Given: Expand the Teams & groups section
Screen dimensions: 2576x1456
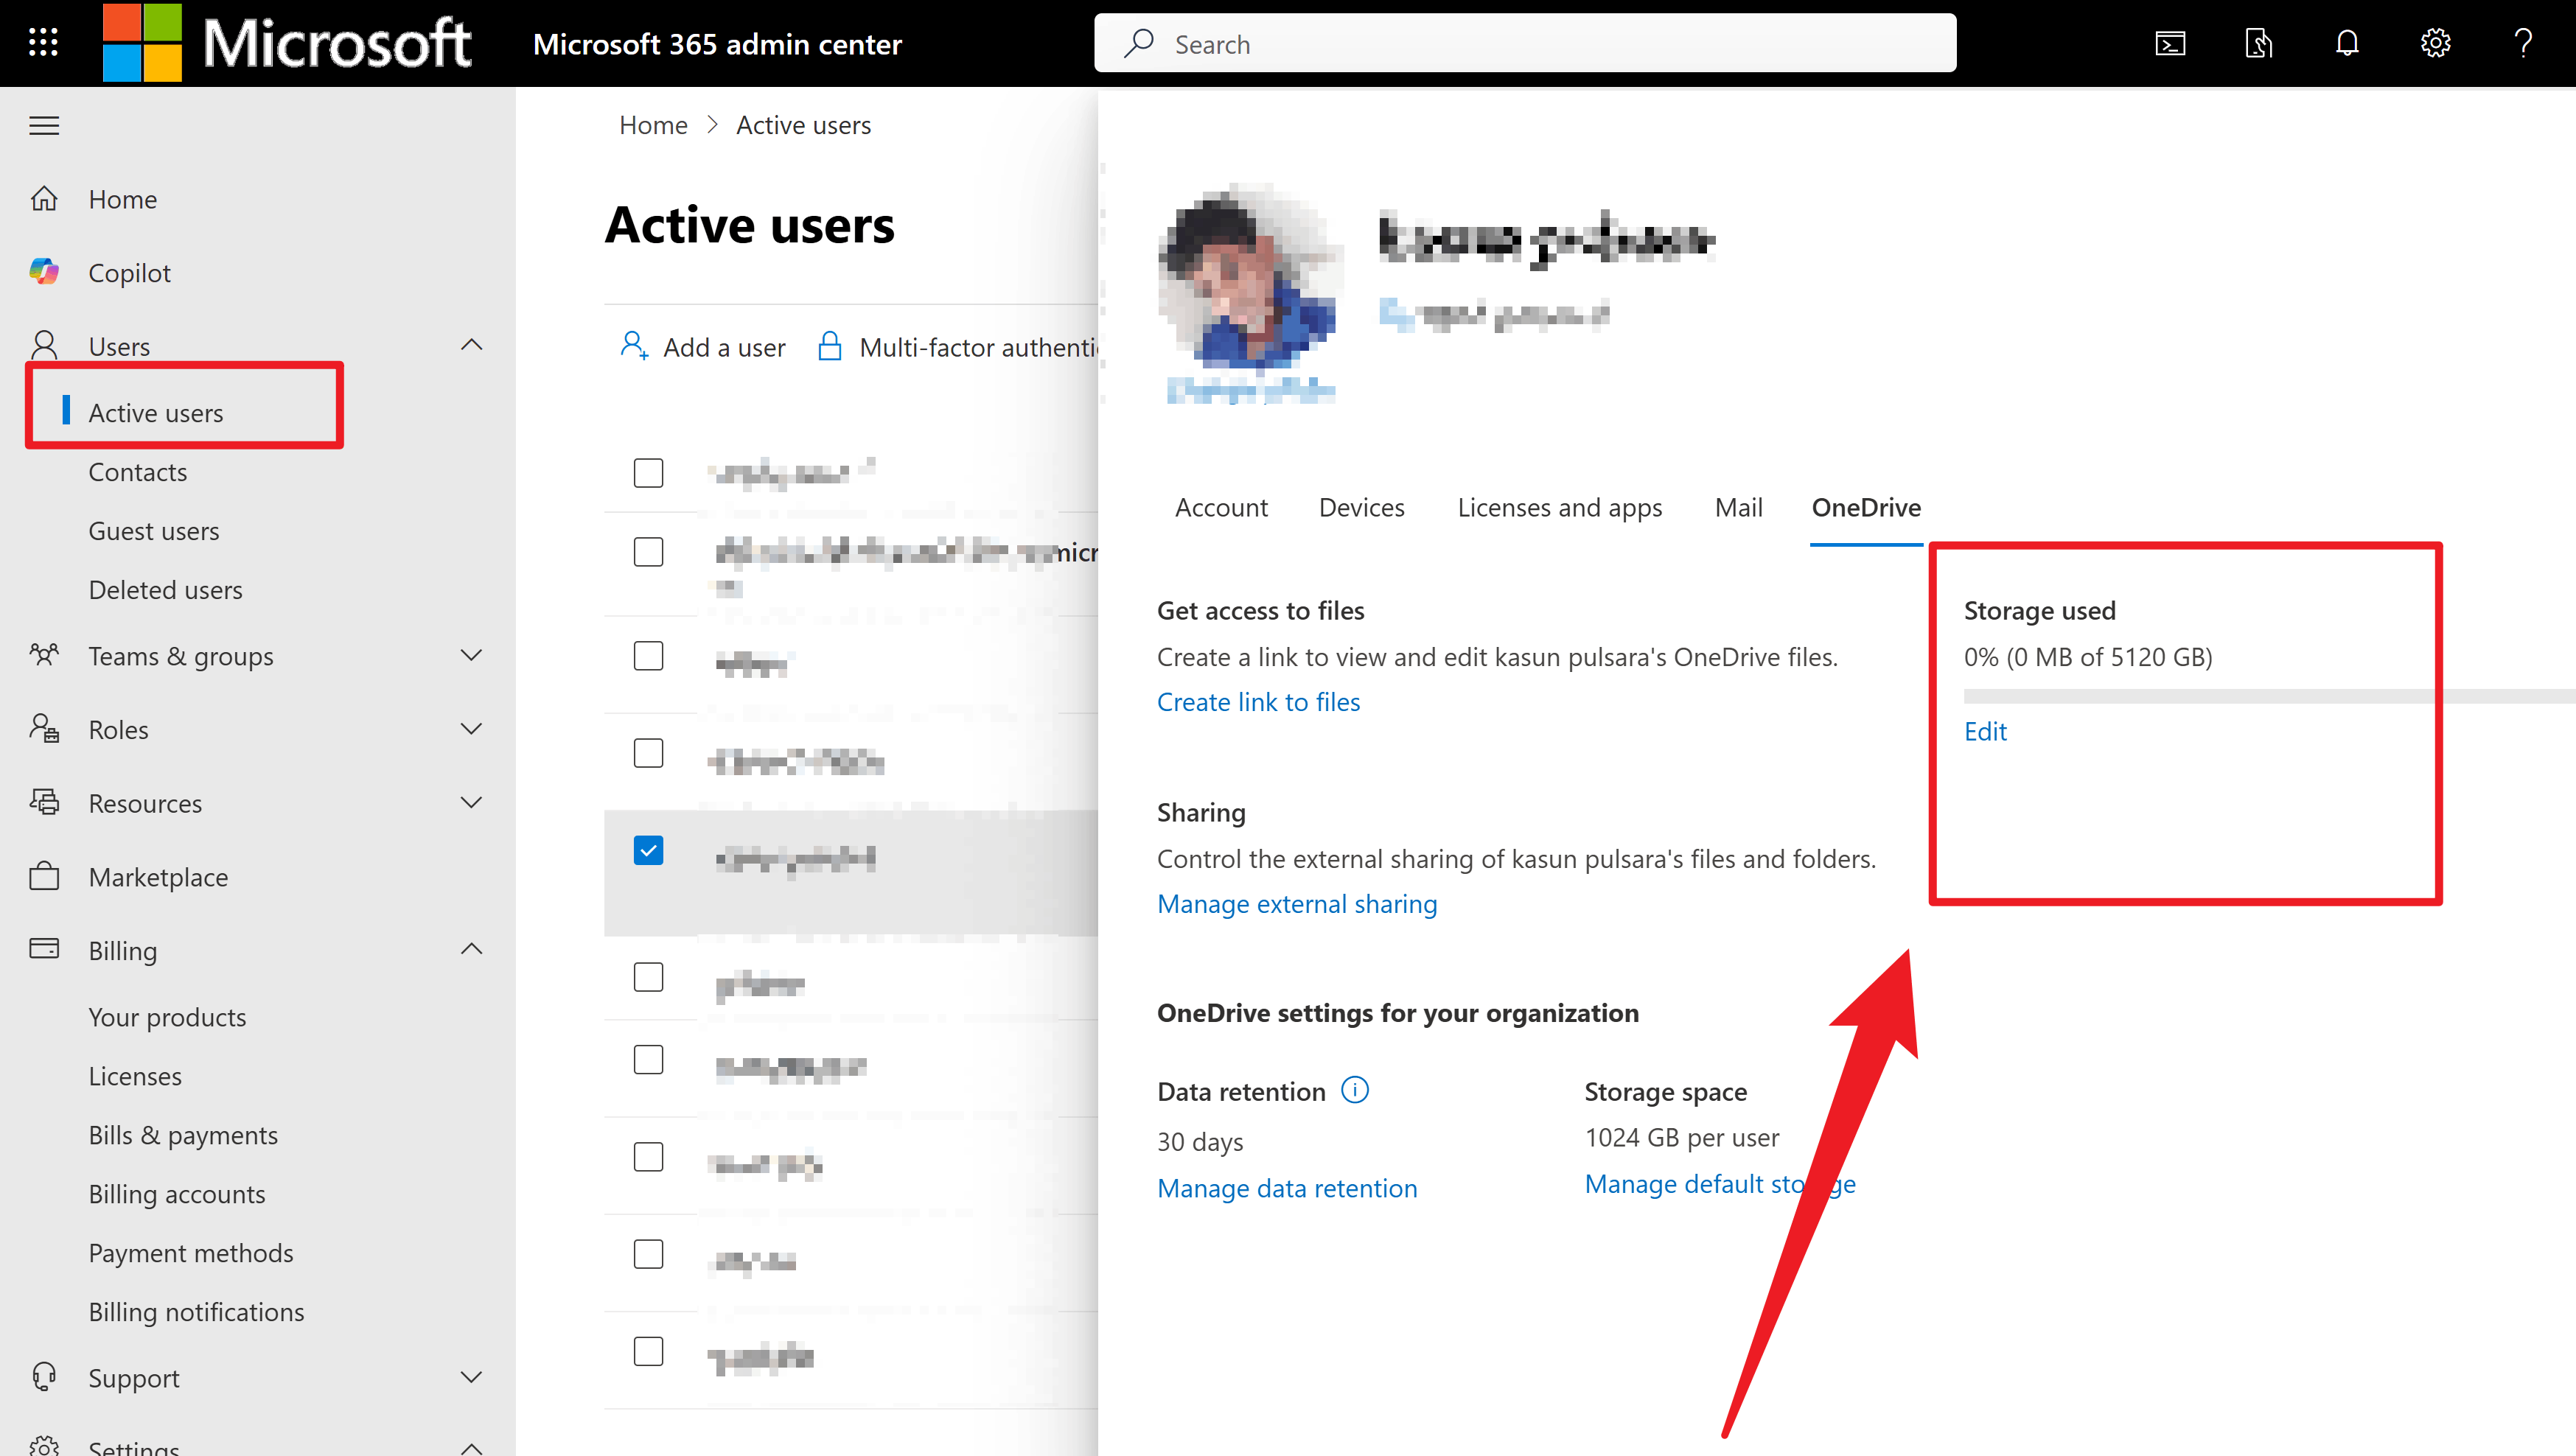Looking at the screenshot, I should tap(471, 656).
